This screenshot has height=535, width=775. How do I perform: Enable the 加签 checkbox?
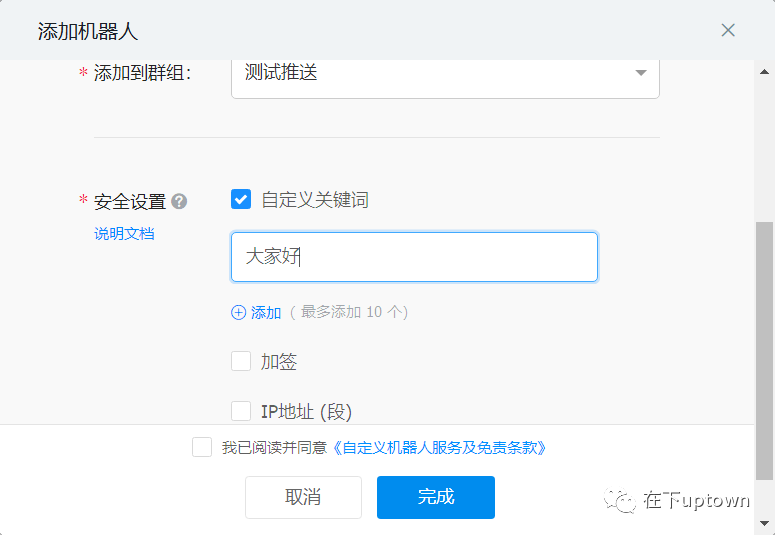tap(241, 361)
